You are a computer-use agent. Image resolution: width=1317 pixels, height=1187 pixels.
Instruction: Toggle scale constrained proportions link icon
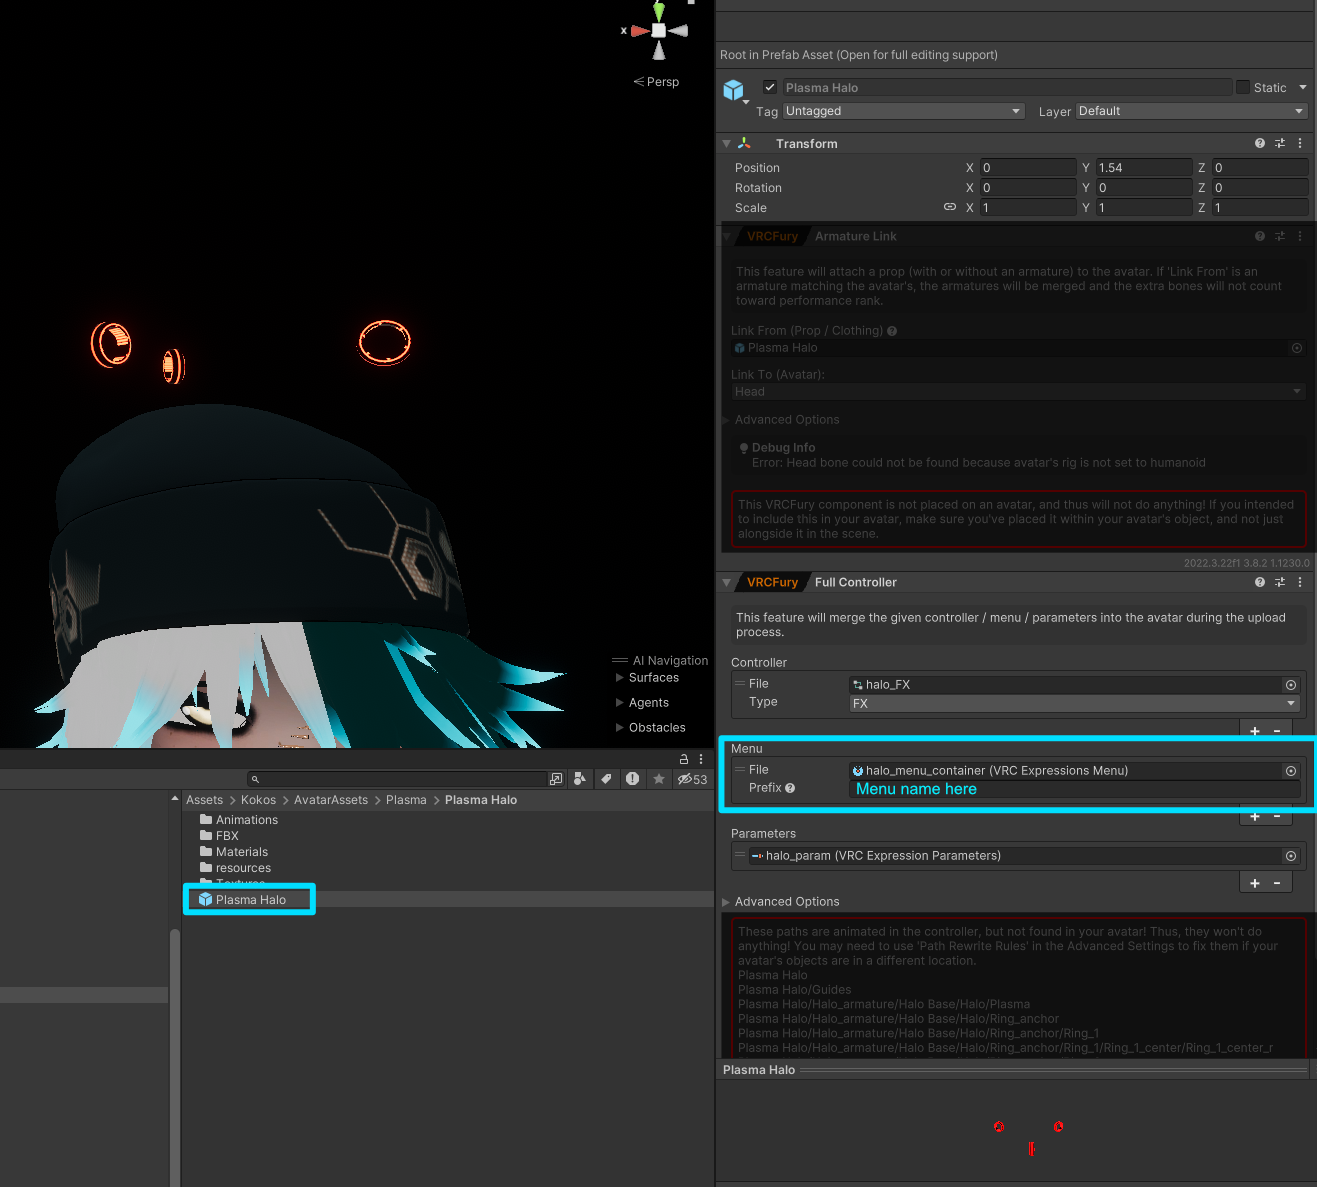pyautogui.click(x=949, y=207)
